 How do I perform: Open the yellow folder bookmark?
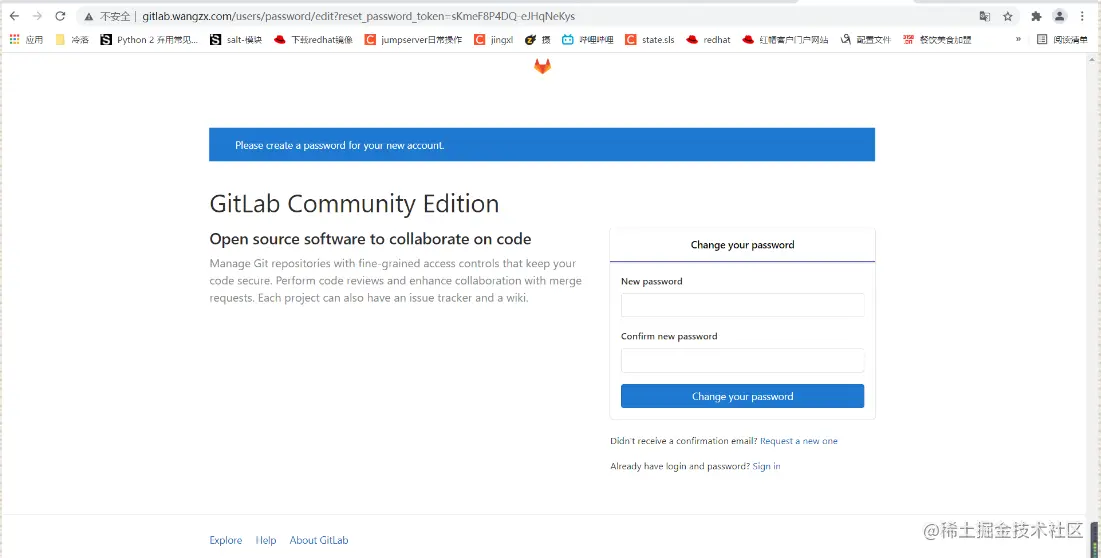tap(72, 40)
